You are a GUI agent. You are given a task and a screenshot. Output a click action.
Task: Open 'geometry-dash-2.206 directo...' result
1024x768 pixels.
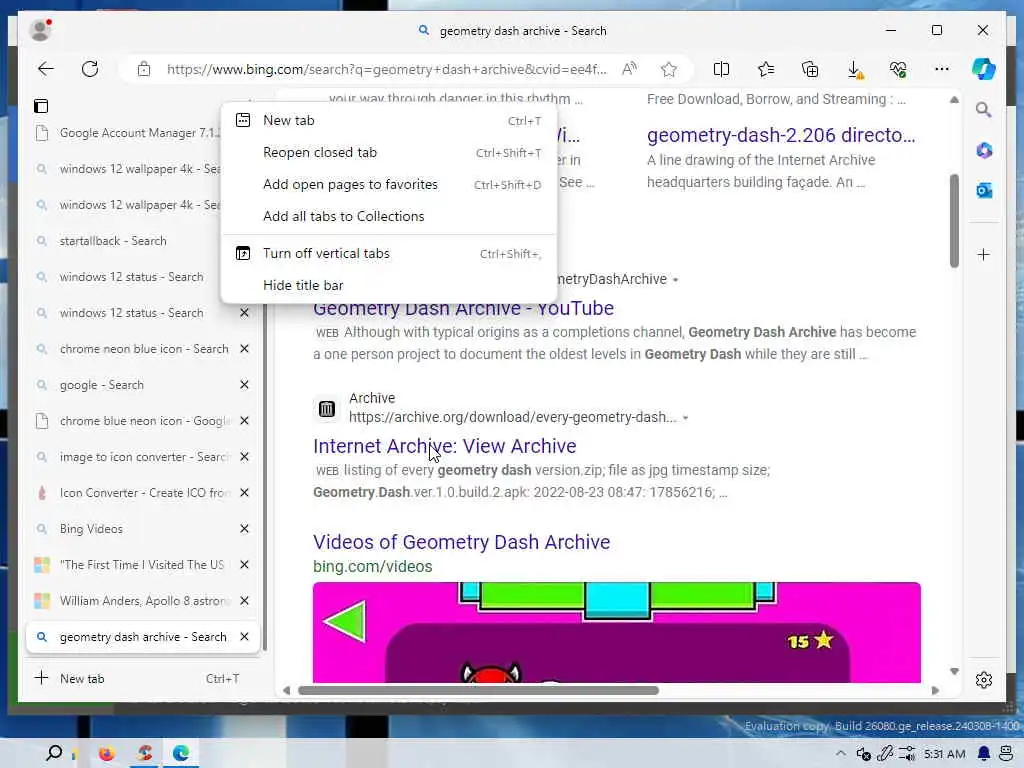(x=781, y=135)
